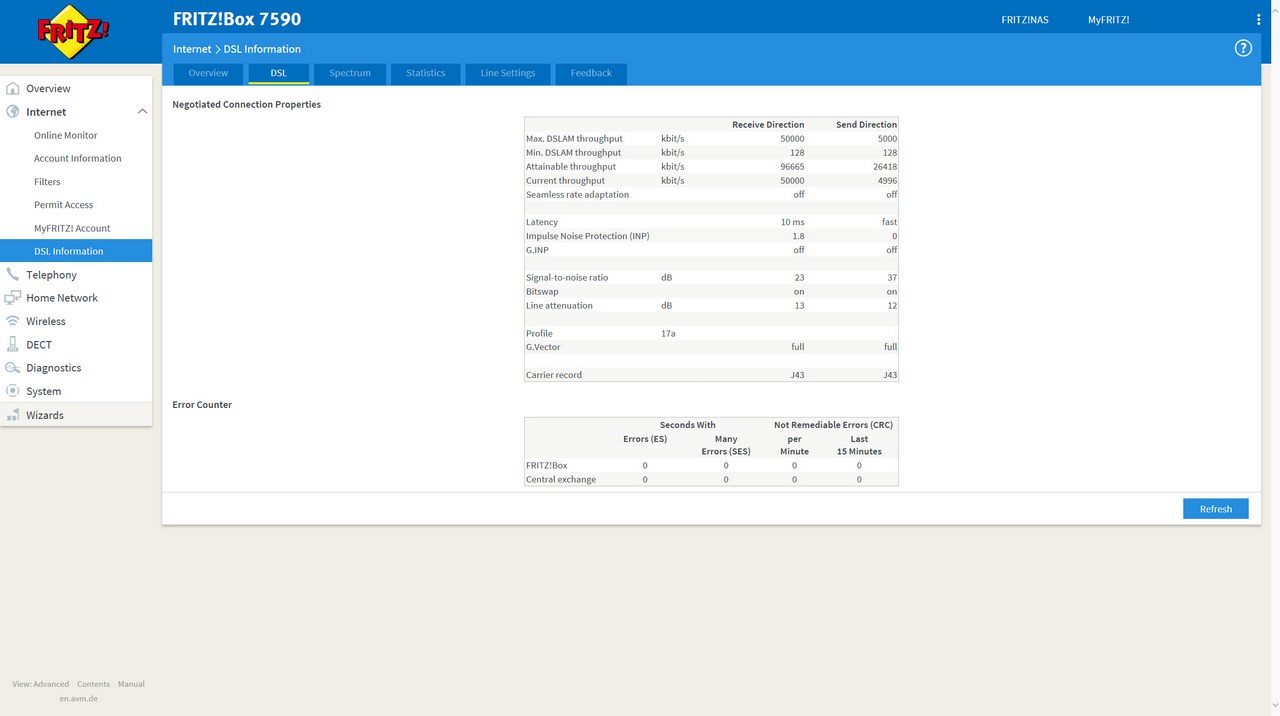The height and width of the screenshot is (716, 1280).
Task: Open Account Information page
Action: pos(76,158)
